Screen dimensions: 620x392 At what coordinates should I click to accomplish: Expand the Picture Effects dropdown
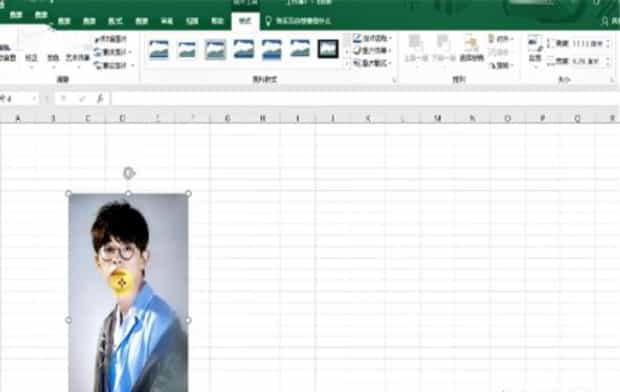click(372, 50)
